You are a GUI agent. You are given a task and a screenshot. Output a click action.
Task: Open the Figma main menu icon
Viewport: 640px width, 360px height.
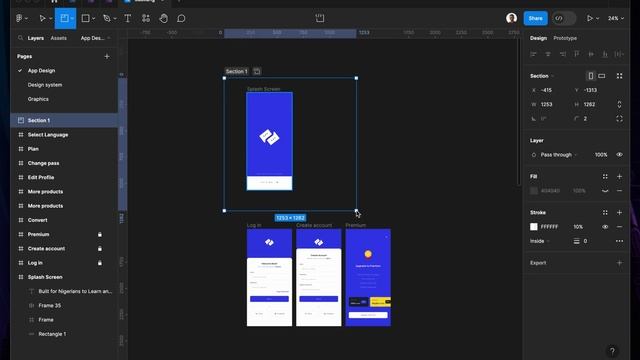[19, 18]
